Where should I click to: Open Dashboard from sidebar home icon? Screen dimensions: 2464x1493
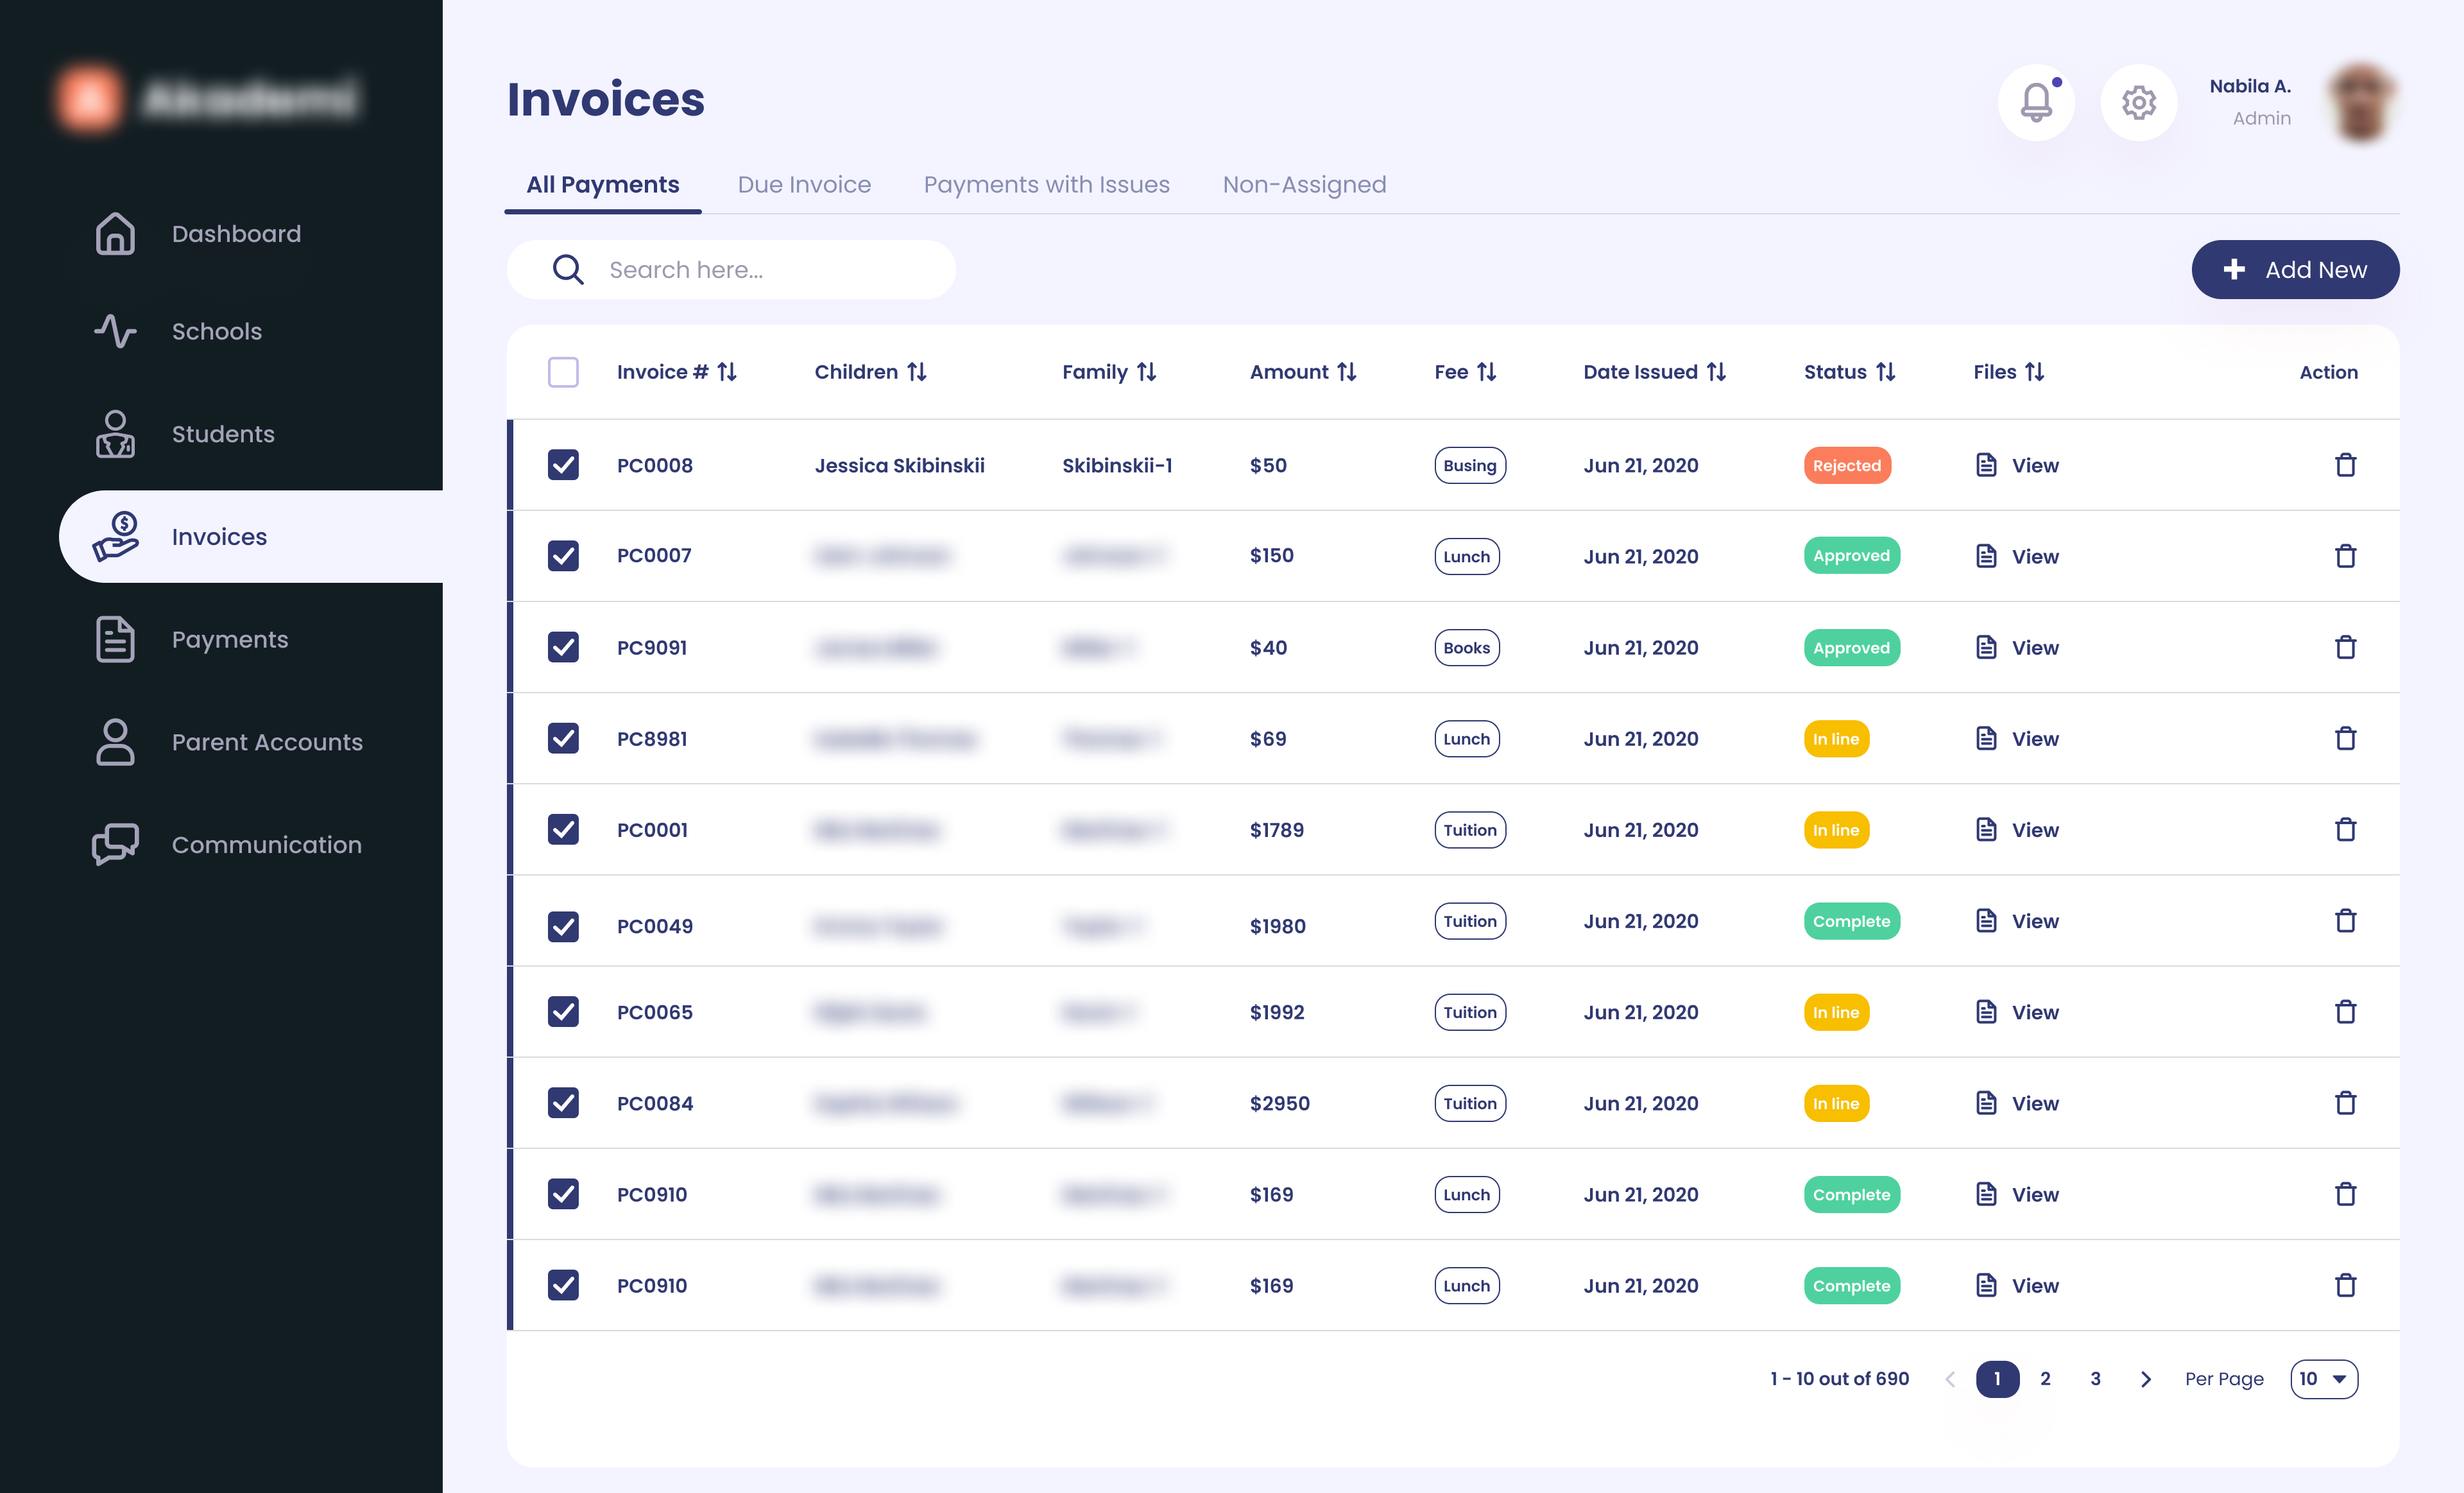click(x=115, y=233)
